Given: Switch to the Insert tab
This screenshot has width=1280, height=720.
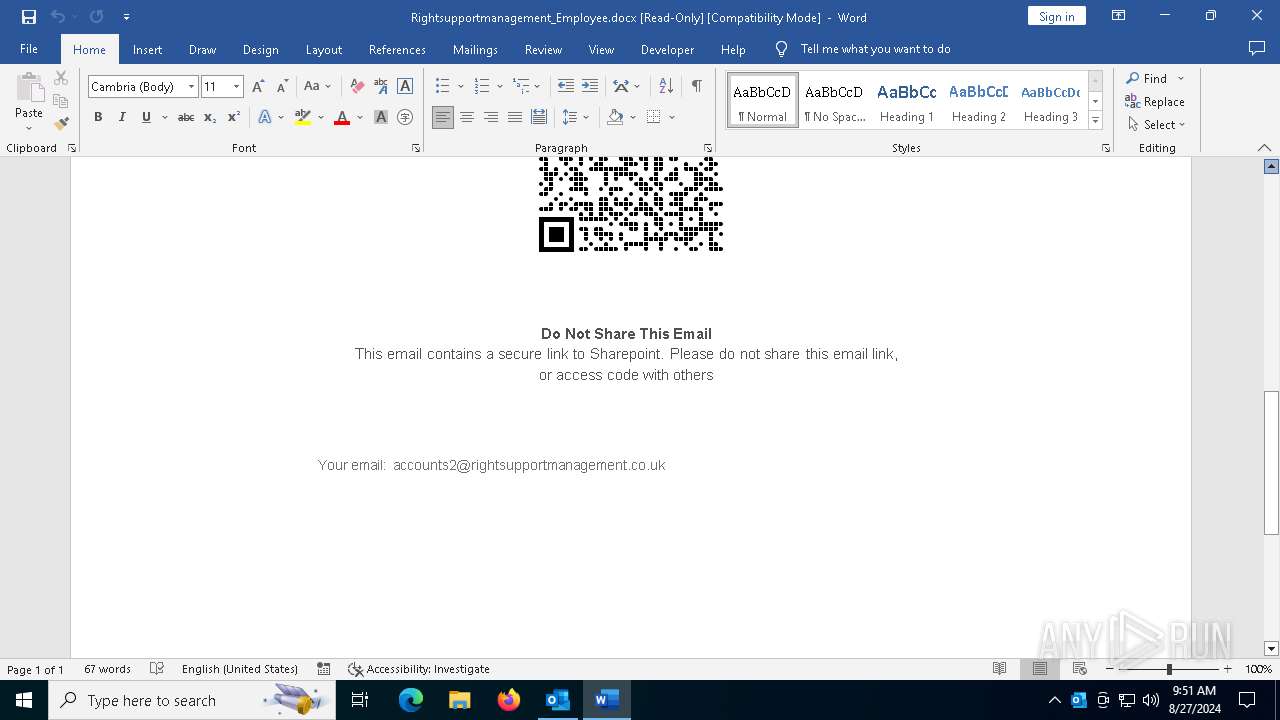Looking at the screenshot, I should pos(147,49).
